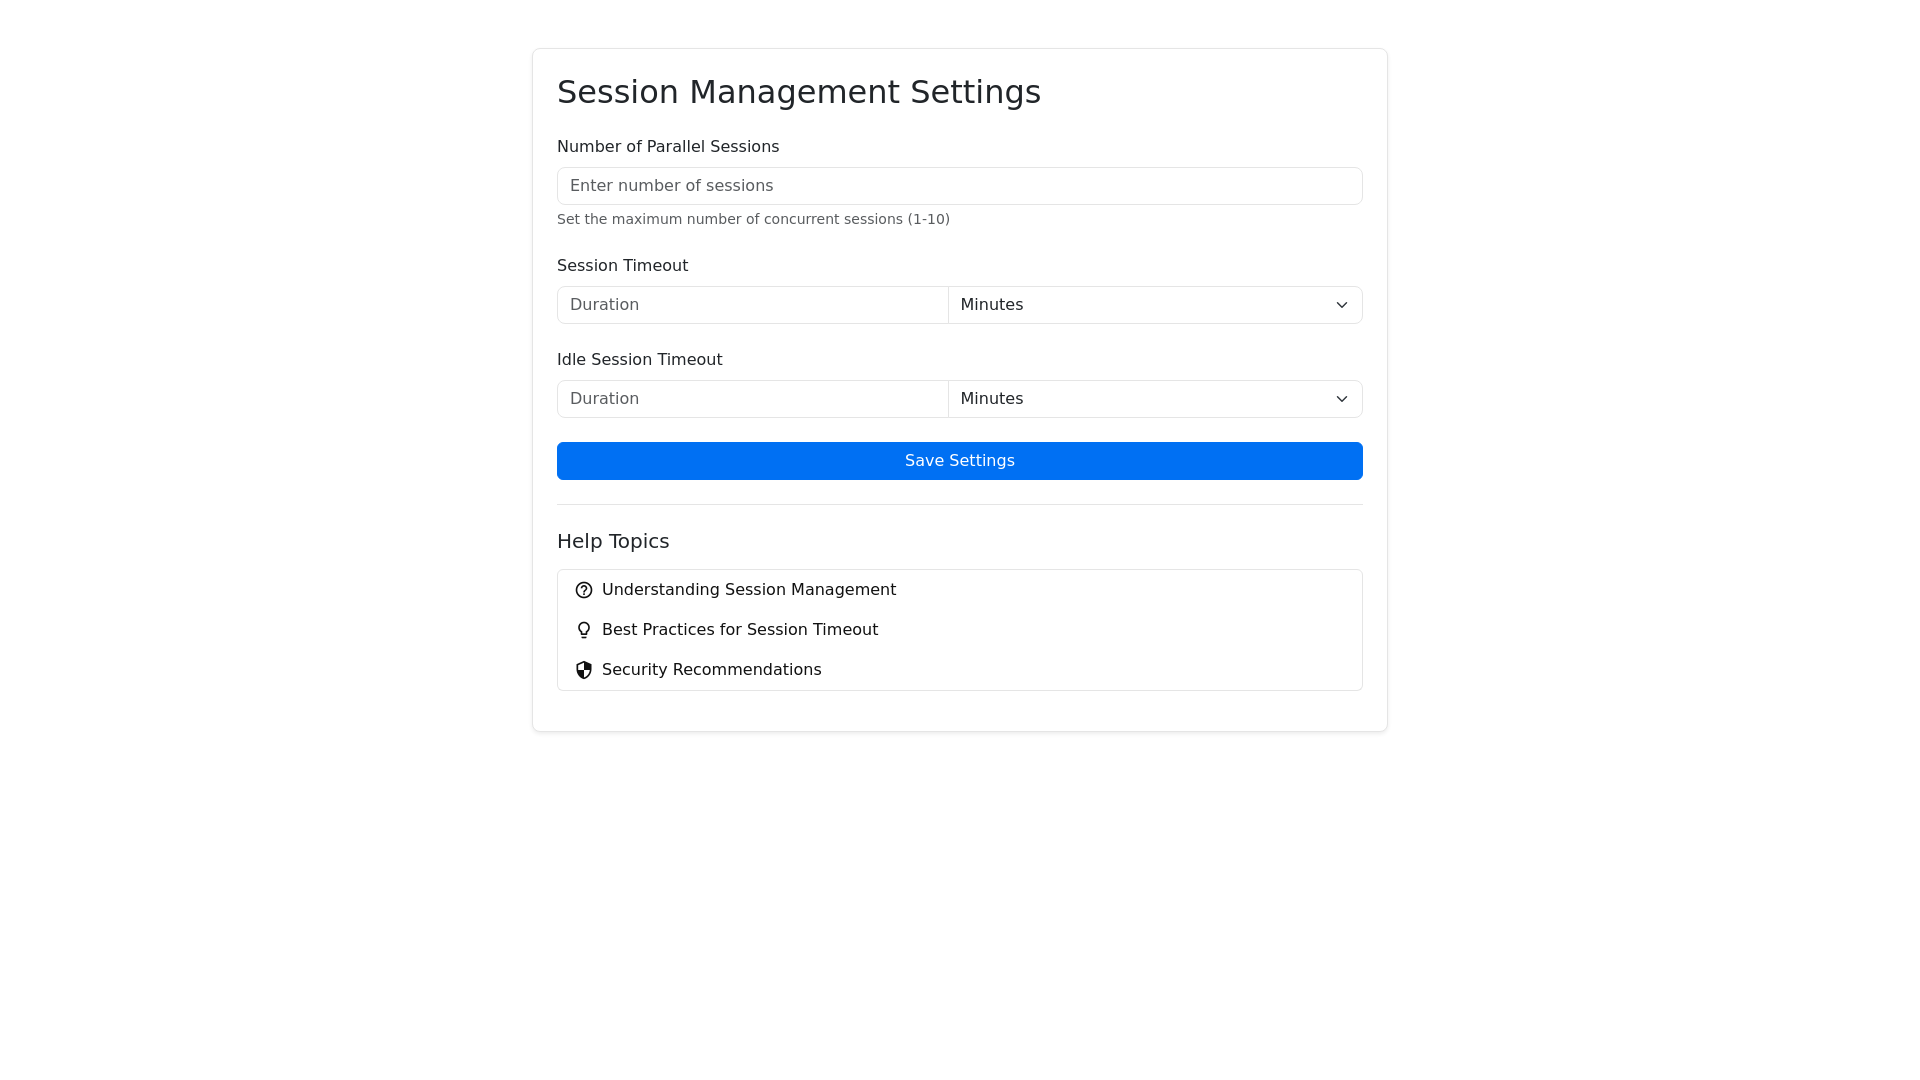Viewport: 1920px width, 1080px height.
Task: Click the lightbulb best practices icon
Action: pyautogui.click(x=584, y=630)
